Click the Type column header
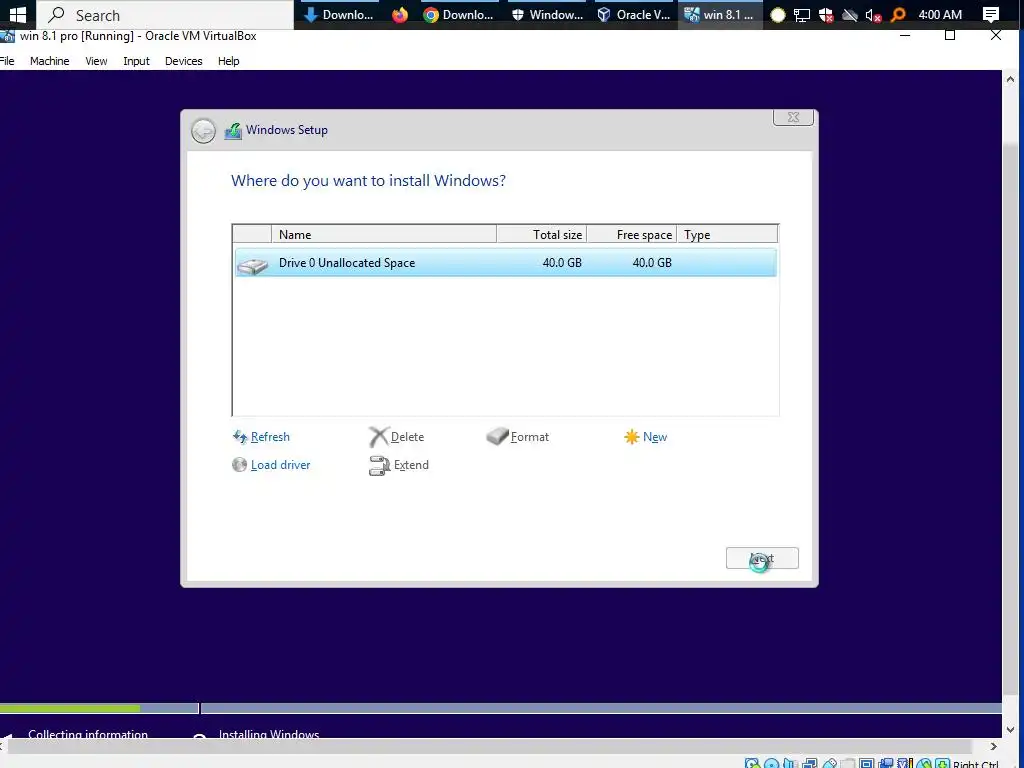This screenshot has height=768, width=1024. (728, 234)
